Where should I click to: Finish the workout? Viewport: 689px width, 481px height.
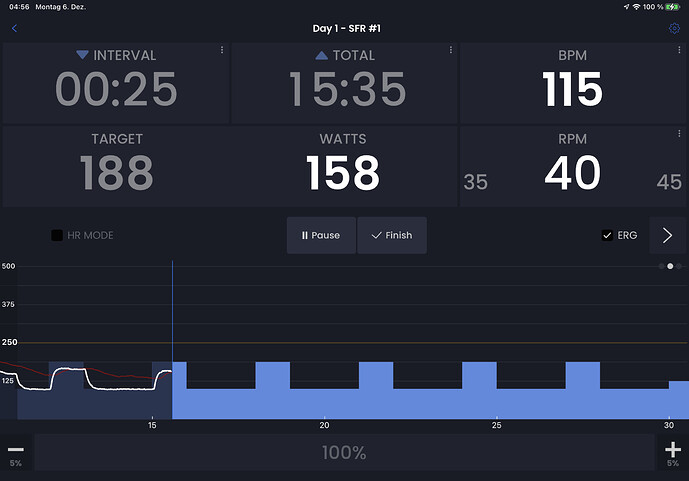pos(392,235)
